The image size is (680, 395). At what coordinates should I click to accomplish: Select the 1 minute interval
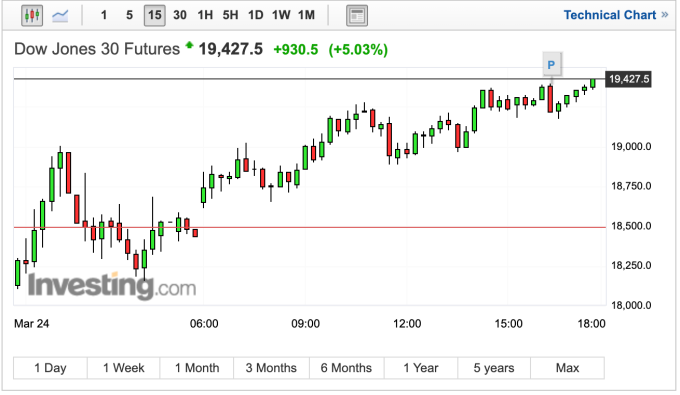click(x=104, y=16)
